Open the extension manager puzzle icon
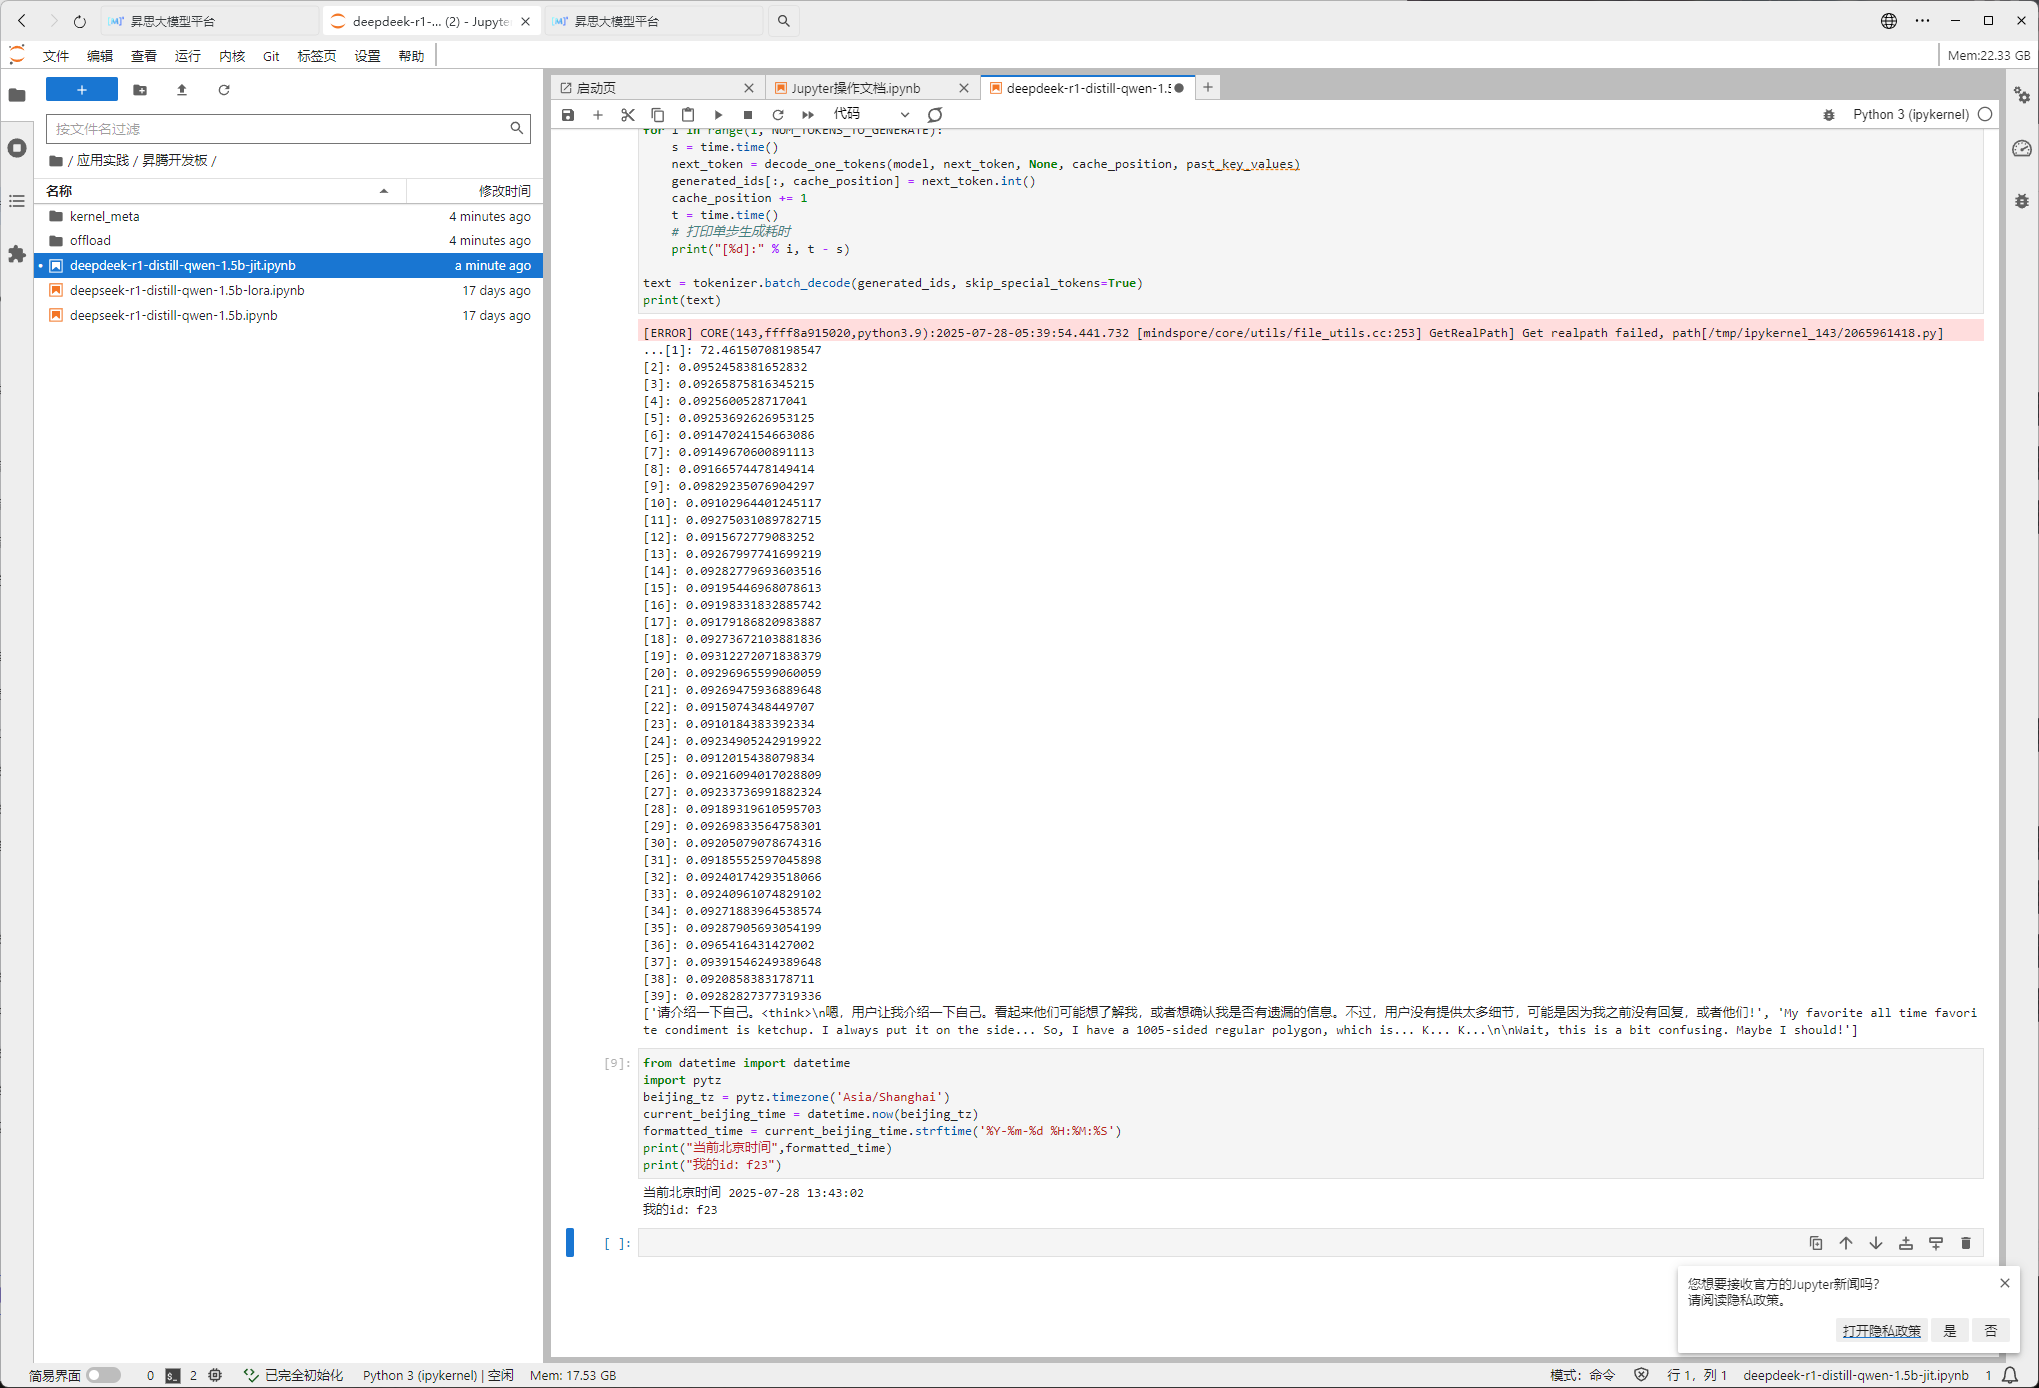The height and width of the screenshot is (1388, 2039). click(x=17, y=255)
